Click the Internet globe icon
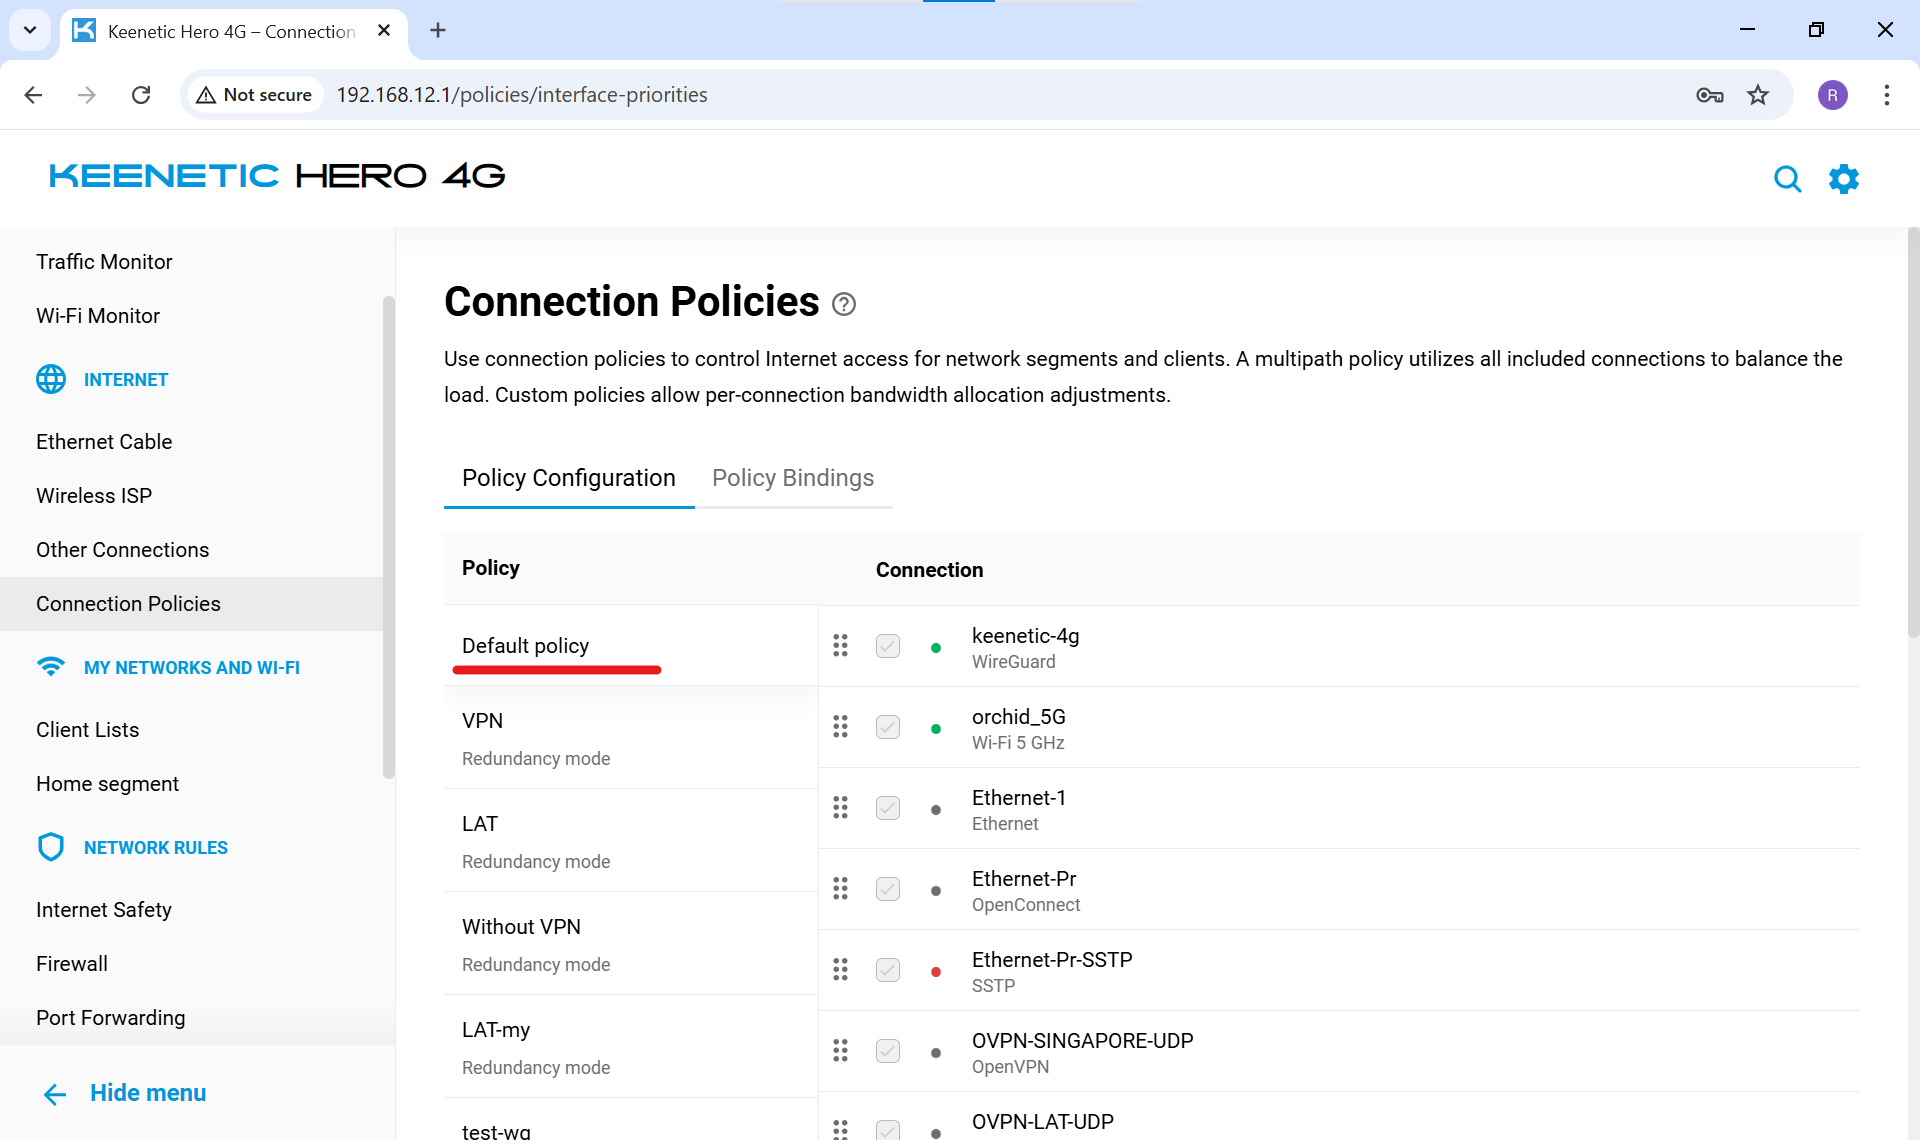1920x1140 pixels. [x=51, y=379]
